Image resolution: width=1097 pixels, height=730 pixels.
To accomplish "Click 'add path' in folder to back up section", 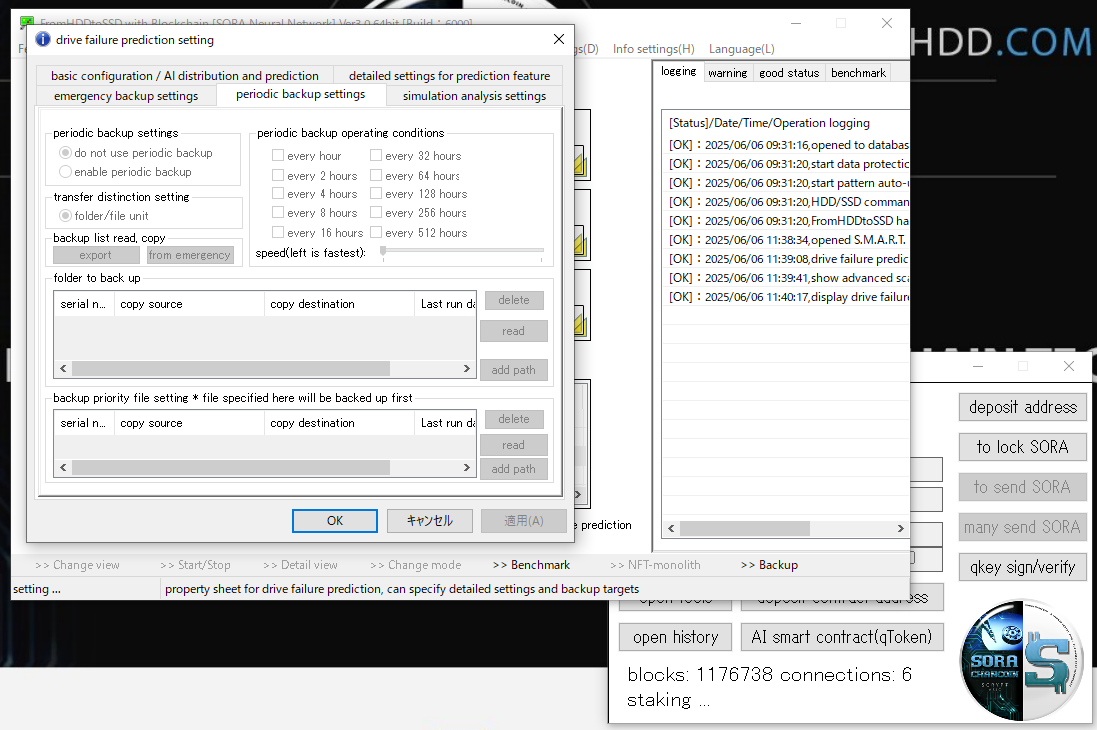I will tap(514, 370).
